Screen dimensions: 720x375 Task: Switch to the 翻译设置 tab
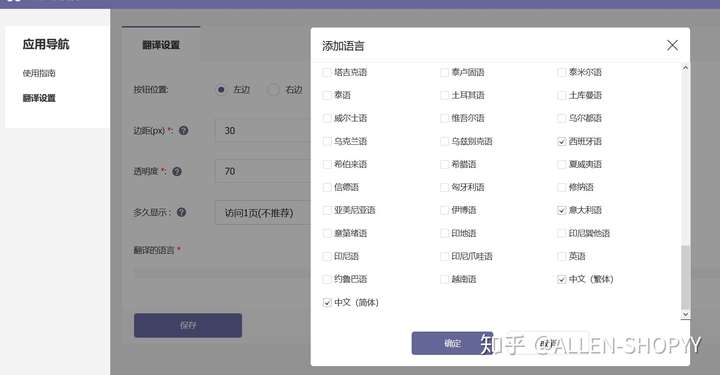[x=161, y=45]
